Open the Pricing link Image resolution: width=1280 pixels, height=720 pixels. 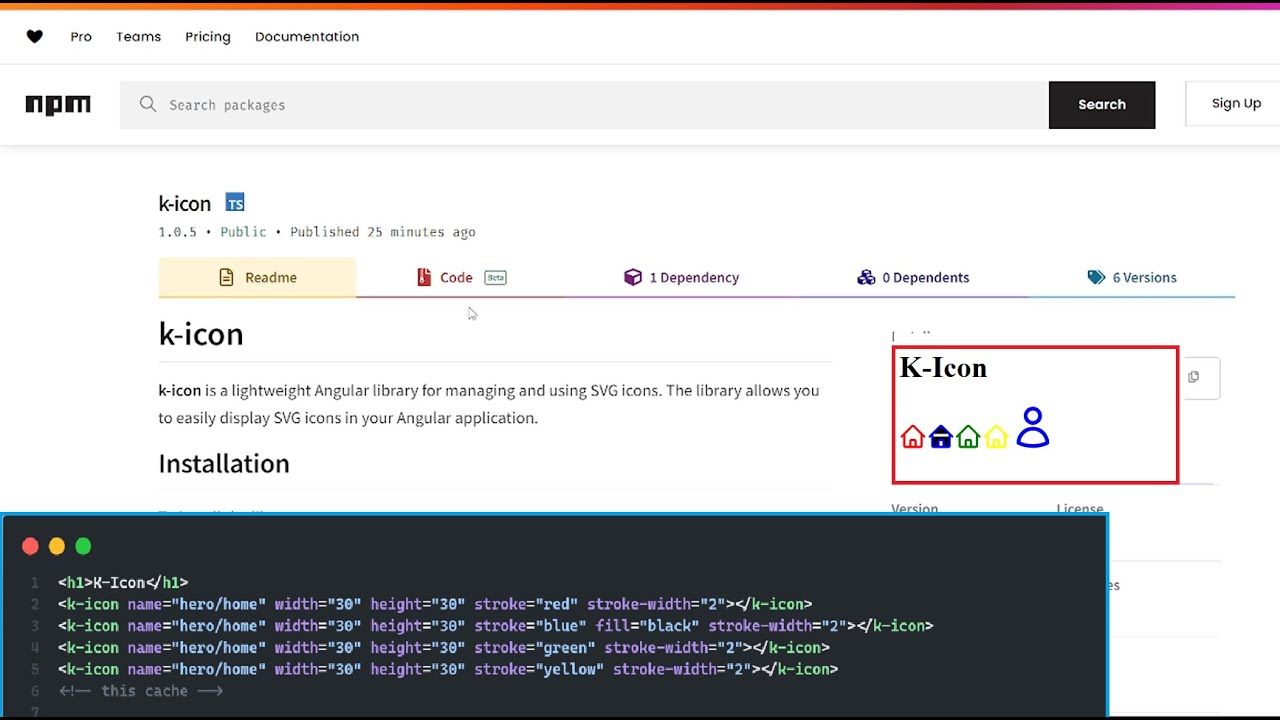[x=208, y=36]
